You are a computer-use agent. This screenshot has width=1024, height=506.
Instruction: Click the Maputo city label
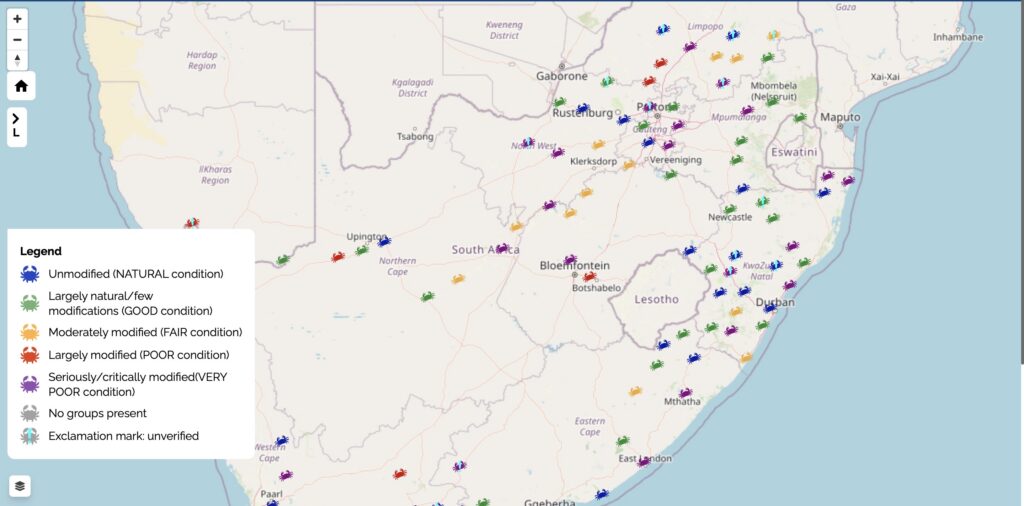click(x=840, y=117)
